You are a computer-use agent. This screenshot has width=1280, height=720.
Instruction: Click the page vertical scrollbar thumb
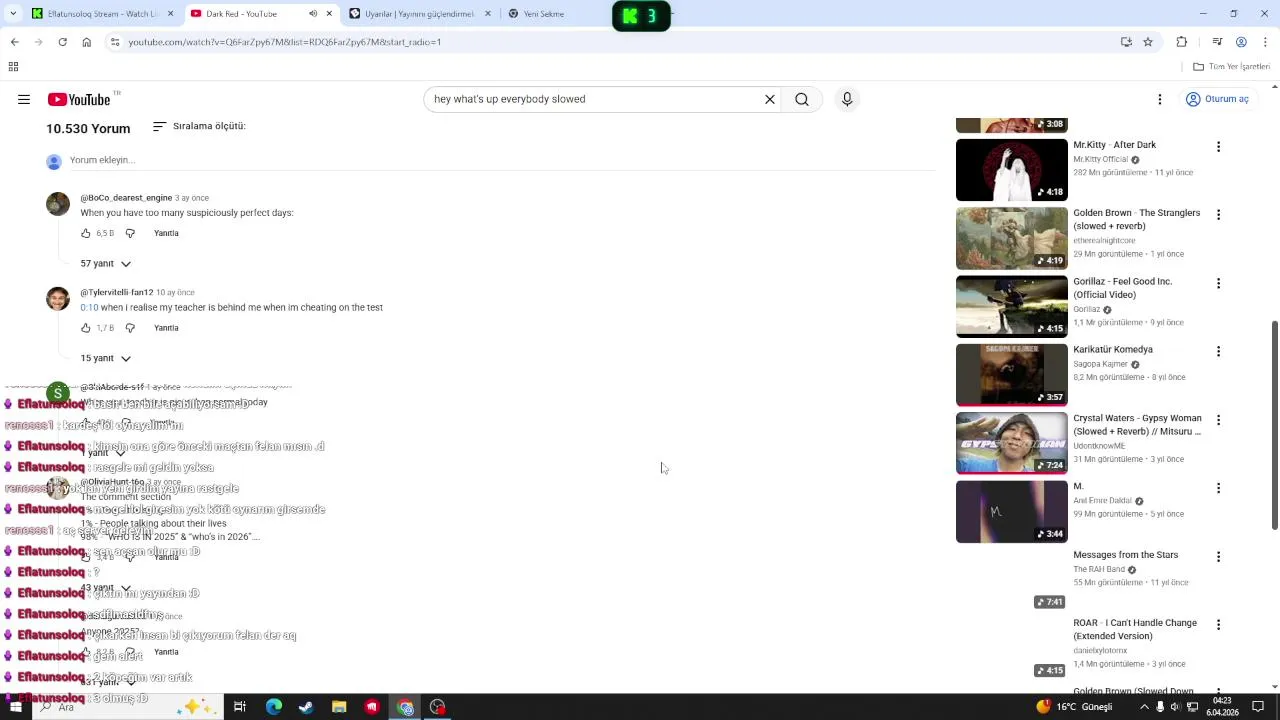coord(1274,426)
